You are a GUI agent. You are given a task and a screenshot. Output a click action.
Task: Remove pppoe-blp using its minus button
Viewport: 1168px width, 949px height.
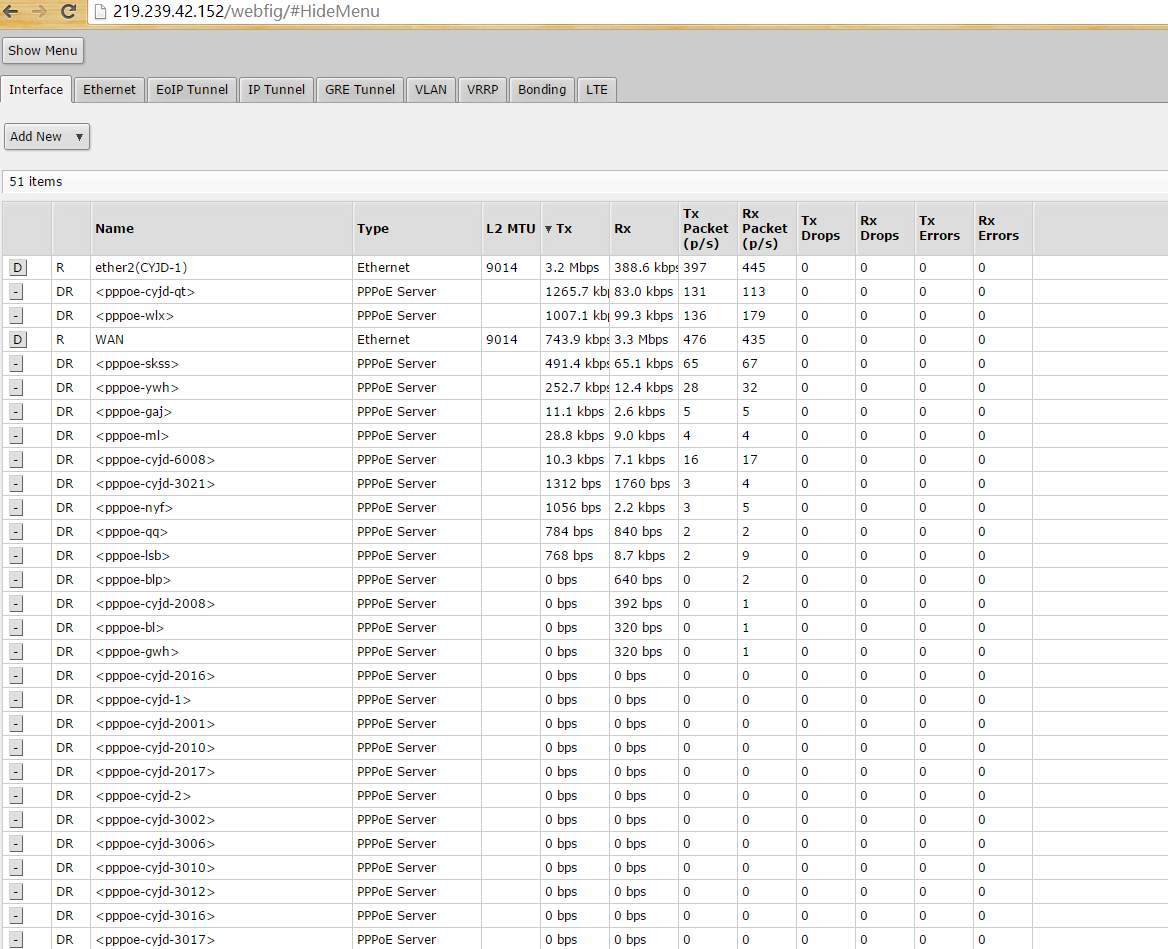click(16, 580)
